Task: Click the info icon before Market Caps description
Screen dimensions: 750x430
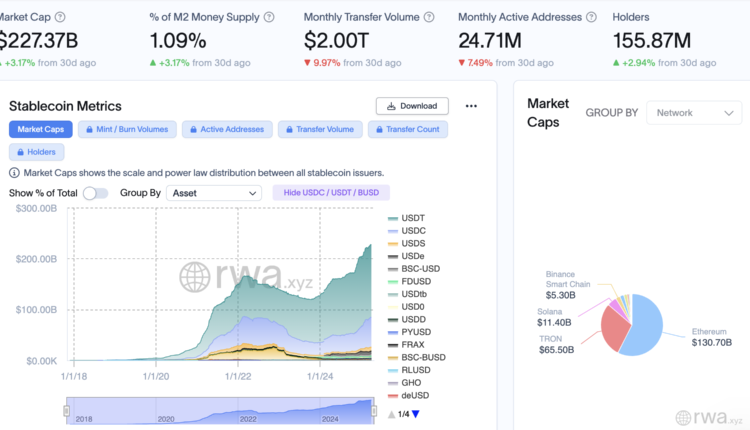Action: [14, 173]
